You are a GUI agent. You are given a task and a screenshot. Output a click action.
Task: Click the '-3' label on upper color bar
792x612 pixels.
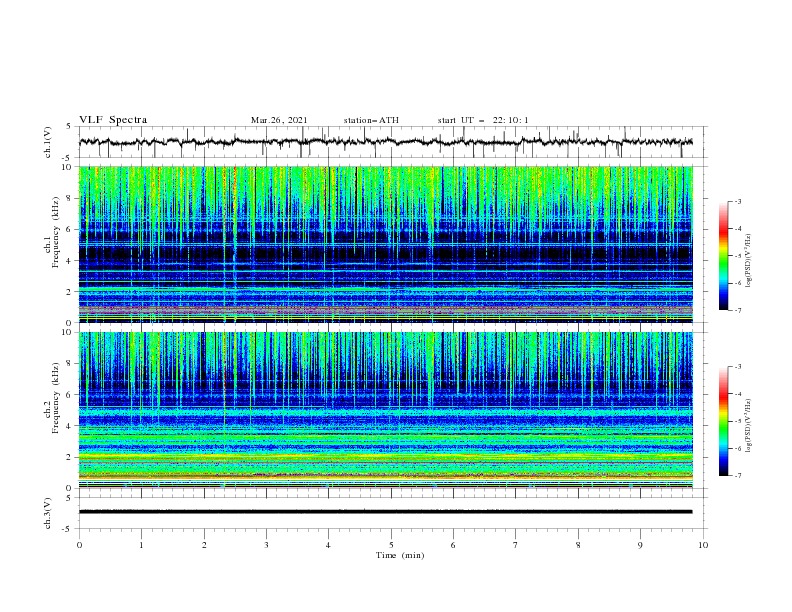click(738, 201)
